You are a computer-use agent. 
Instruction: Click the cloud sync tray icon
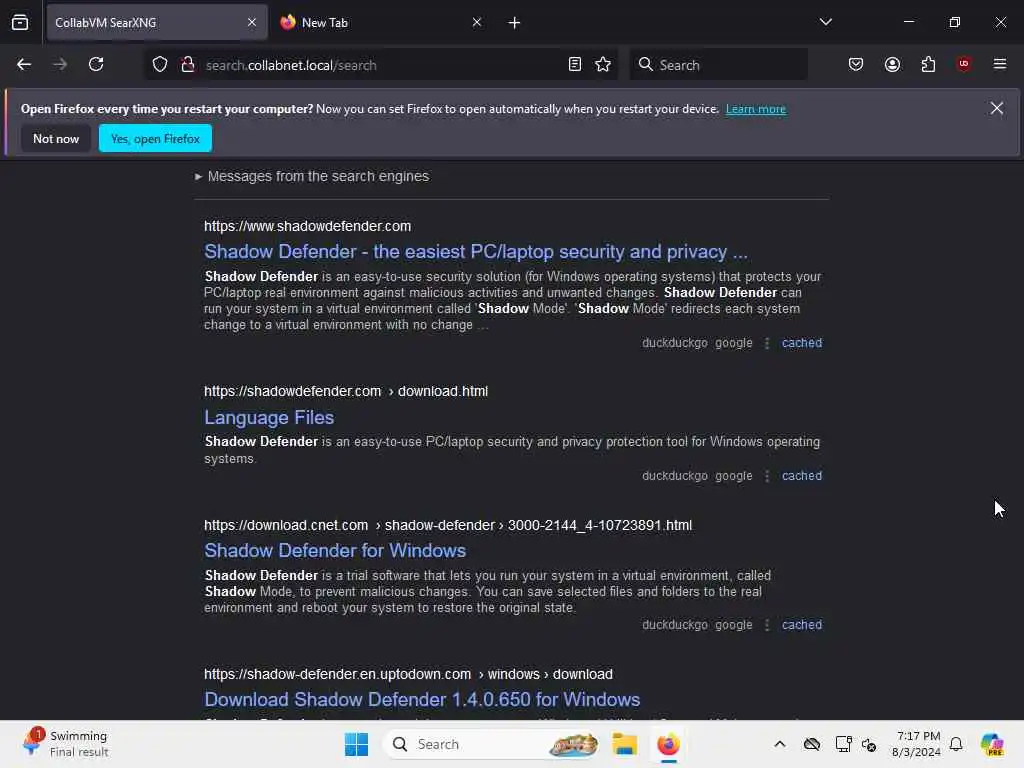pyautogui.click(x=812, y=744)
